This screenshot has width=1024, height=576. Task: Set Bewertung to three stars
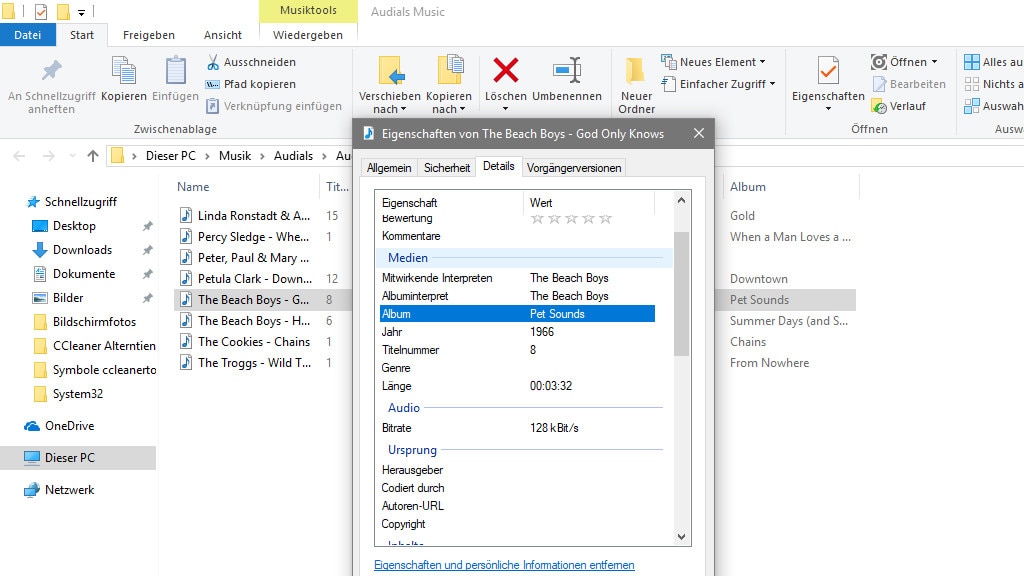571,219
